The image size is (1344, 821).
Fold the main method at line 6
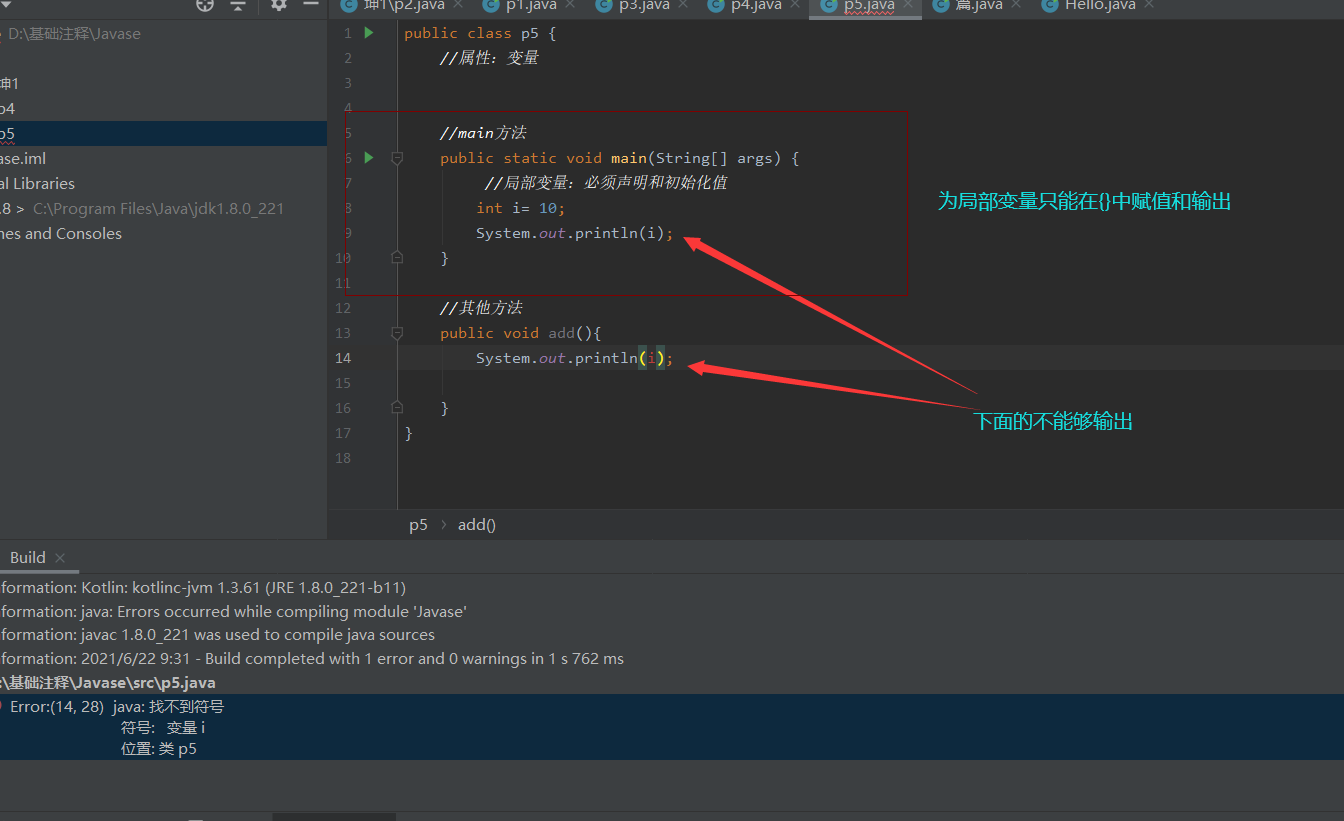pos(397,158)
